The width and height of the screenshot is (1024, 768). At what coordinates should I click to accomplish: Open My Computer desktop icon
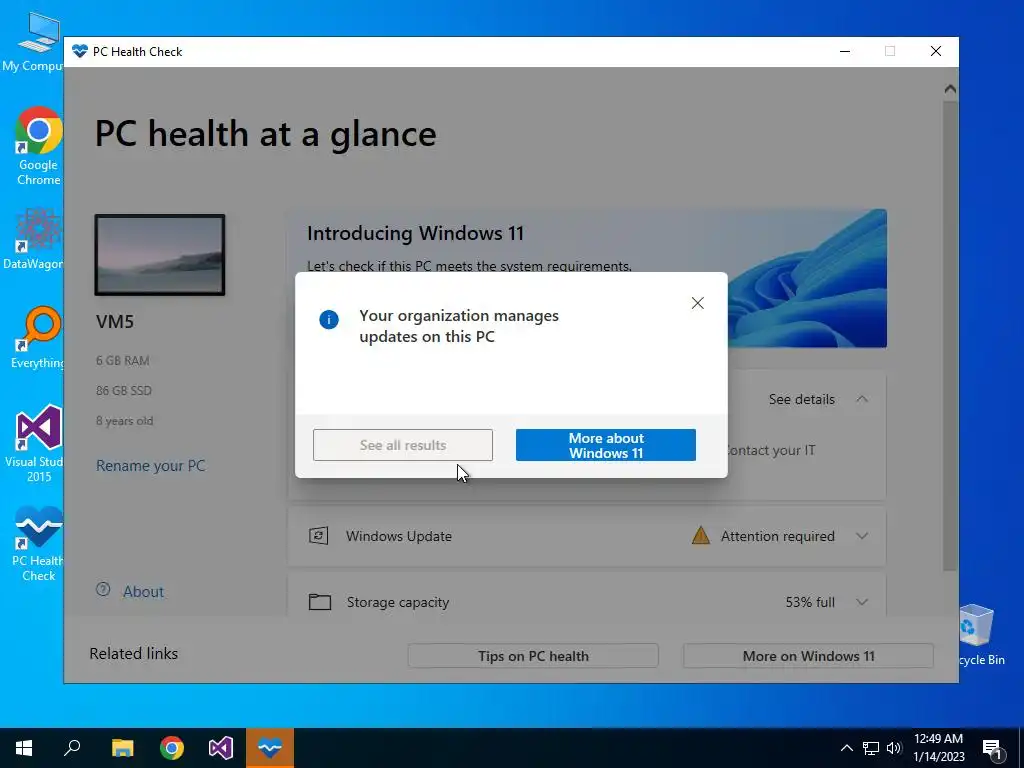click(34, 42)
